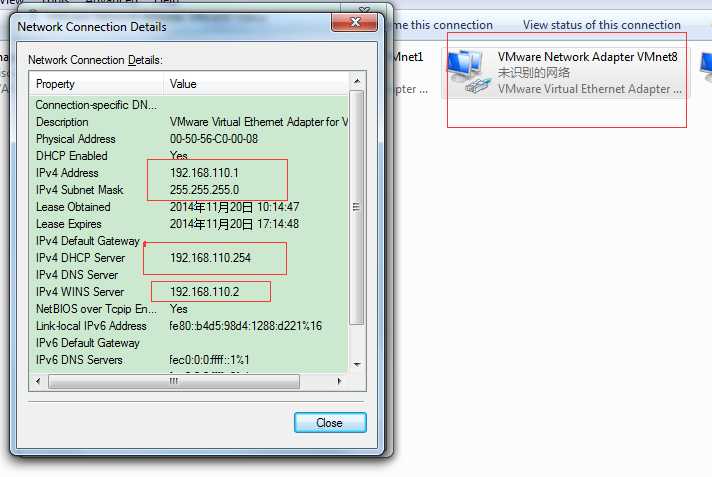The image size is (712, 477).
Task: Select the IPv6 DNS Servers label
Action: 79,360
